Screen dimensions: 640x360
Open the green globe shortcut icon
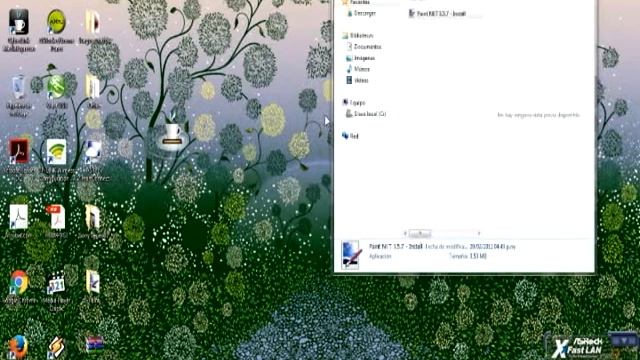(56, 87)
